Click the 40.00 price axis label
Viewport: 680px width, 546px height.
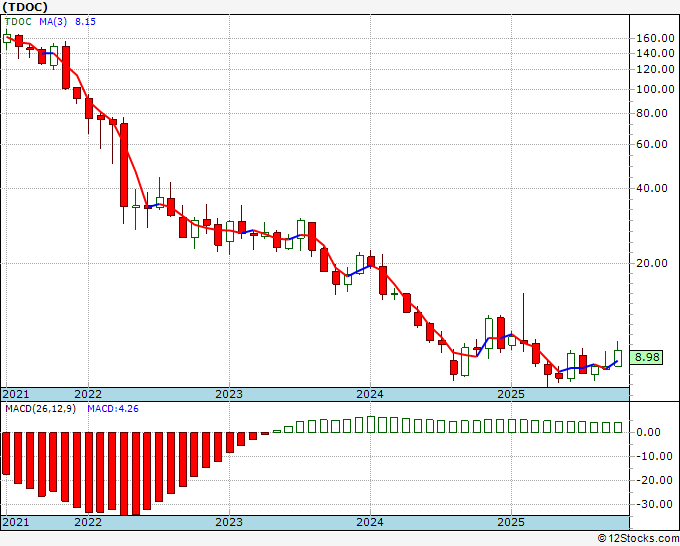(651, 188)
